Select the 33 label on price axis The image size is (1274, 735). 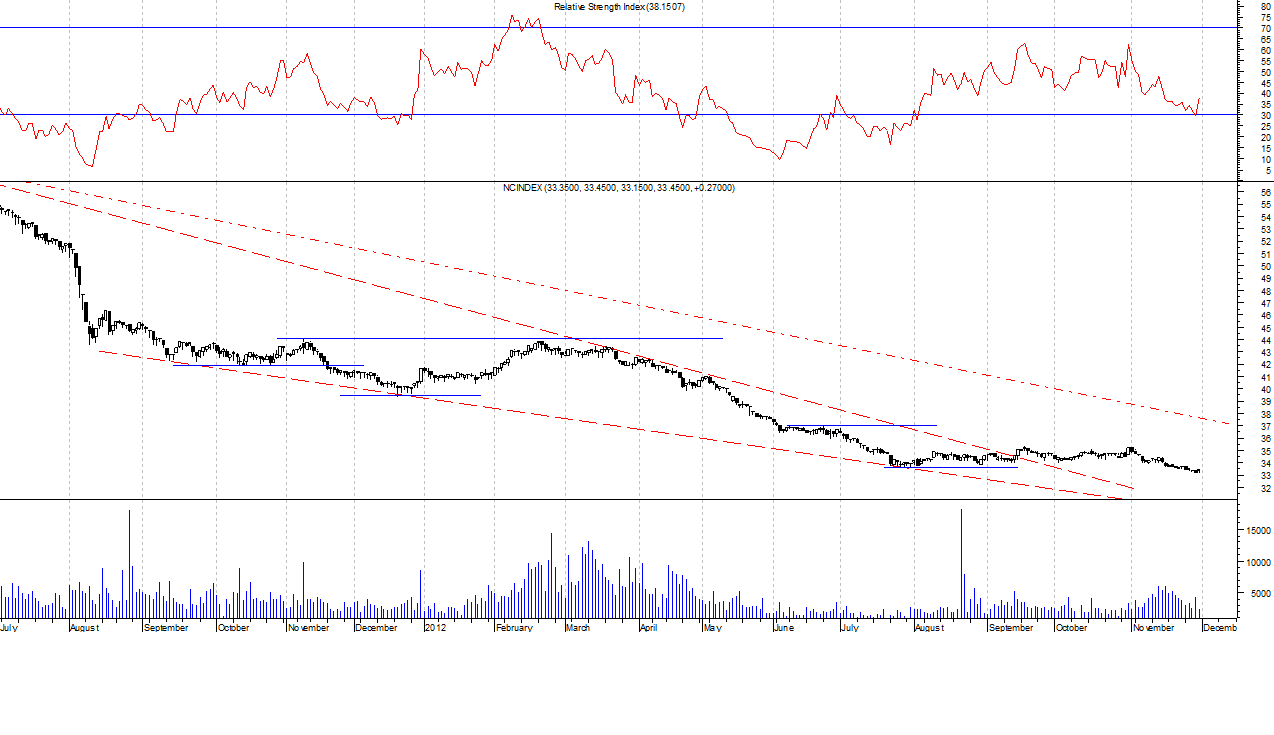(1266, 475)
